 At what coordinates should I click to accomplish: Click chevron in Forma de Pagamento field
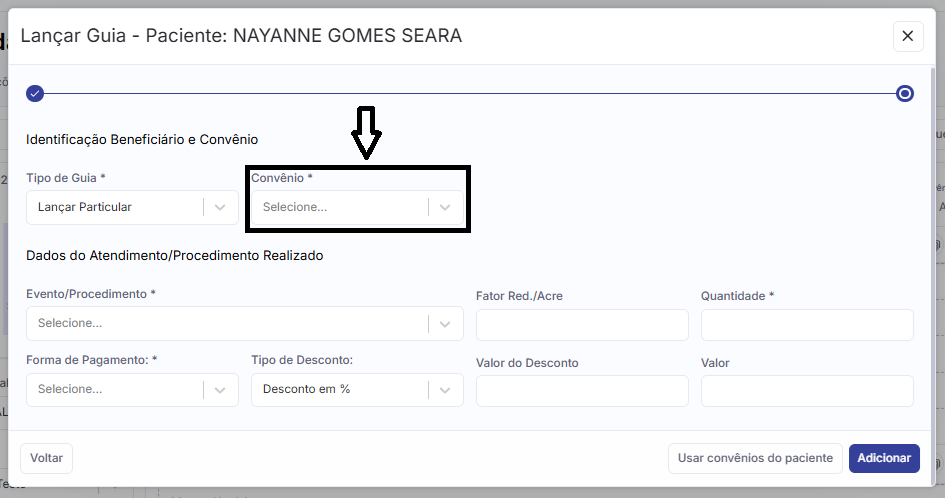[x=220, y=389]
